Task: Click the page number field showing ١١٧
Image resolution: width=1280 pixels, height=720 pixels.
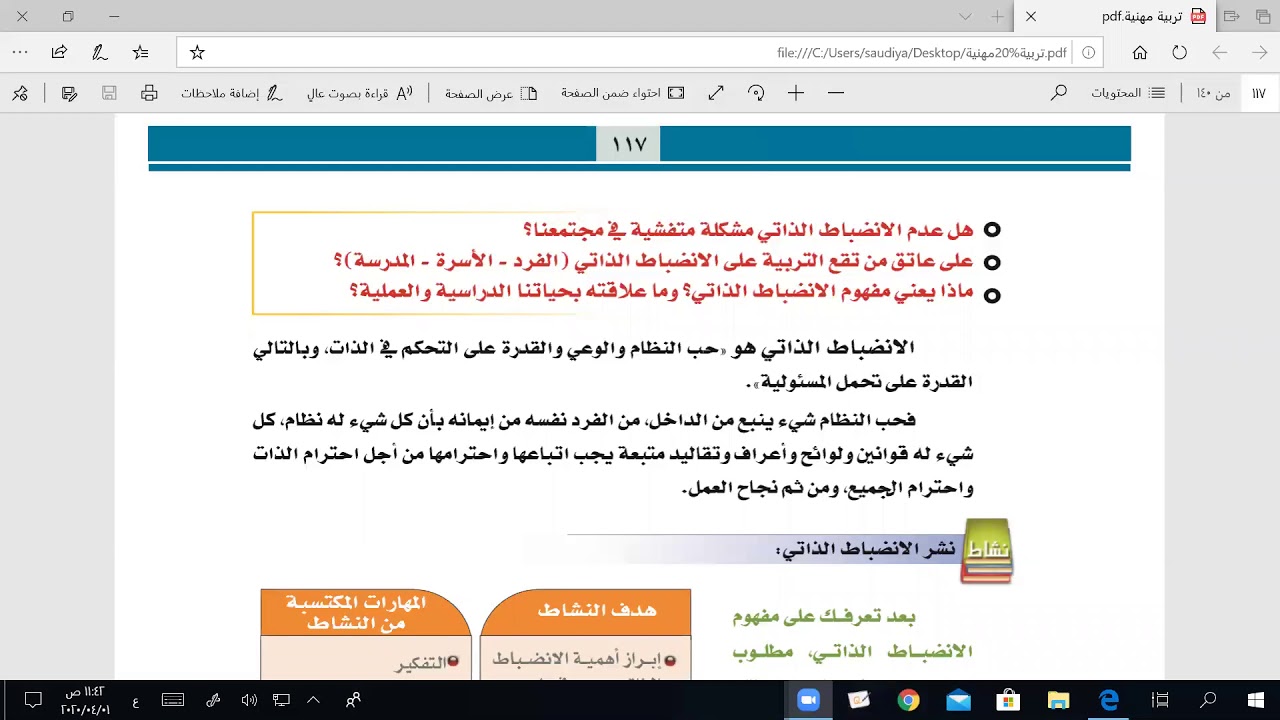Action: [1258, 93]
